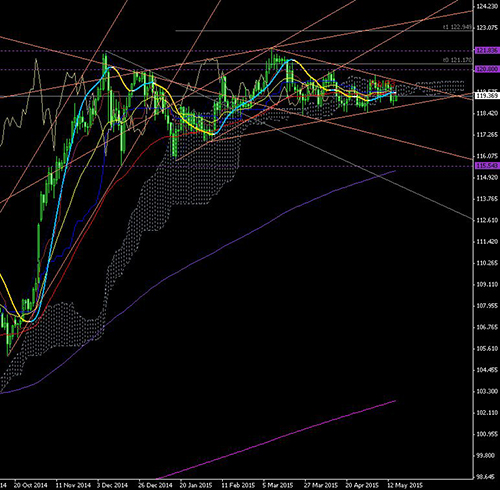The image size is (500, 490).
Task: Click the 20 Apr 2015 date label
Action: click(361, 485)
